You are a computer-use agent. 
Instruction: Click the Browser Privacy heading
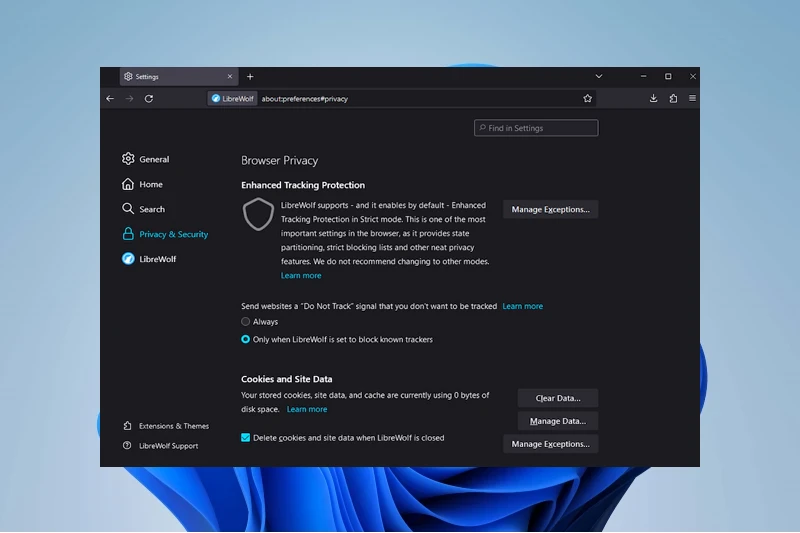tap(280, 161)
